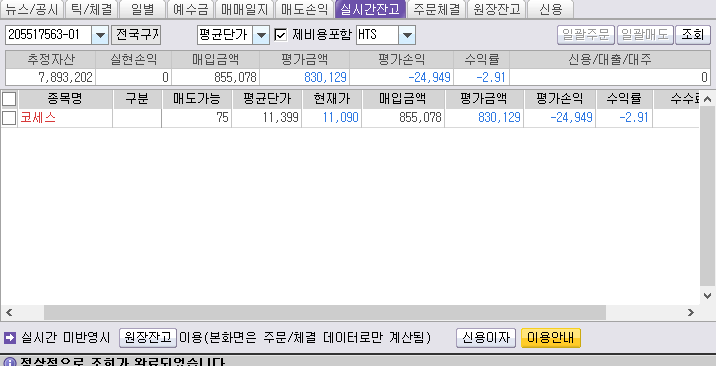Click the 매도가능 column header
Viewport: 716px width, 366px height.
click(x=197, y=99)
